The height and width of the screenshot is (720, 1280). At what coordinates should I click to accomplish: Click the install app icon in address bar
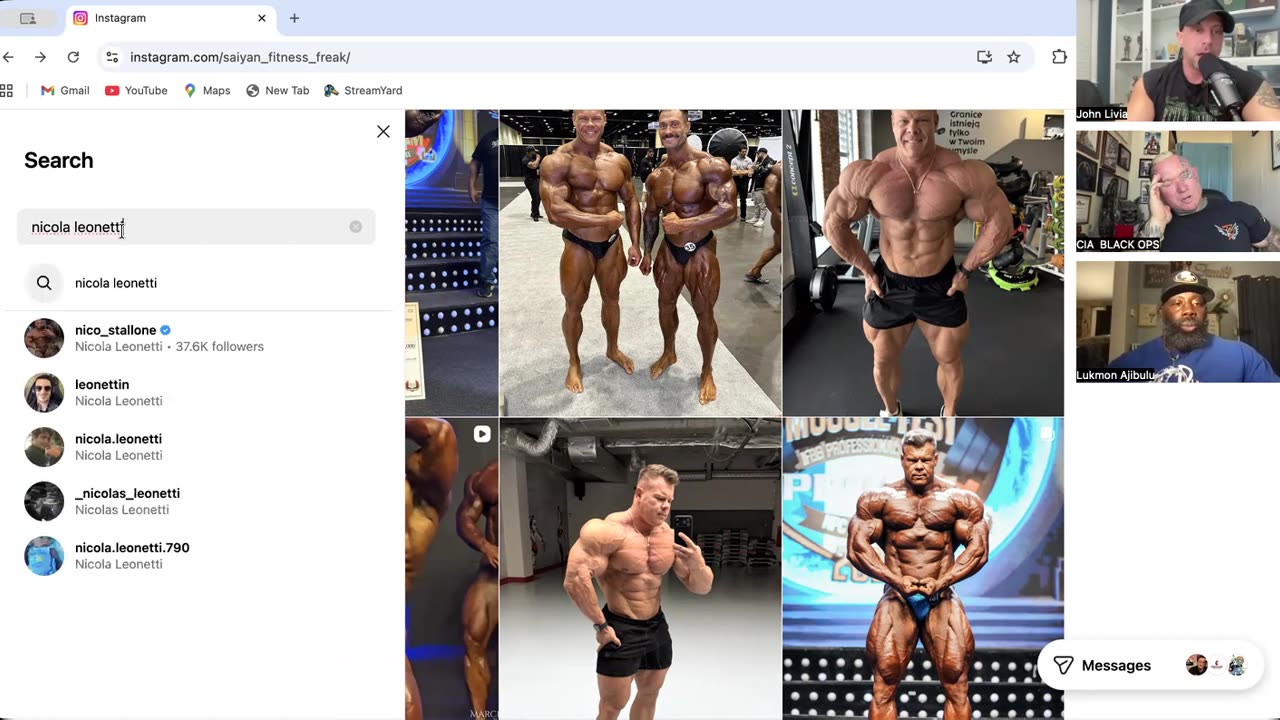click(x=984, y=57)
